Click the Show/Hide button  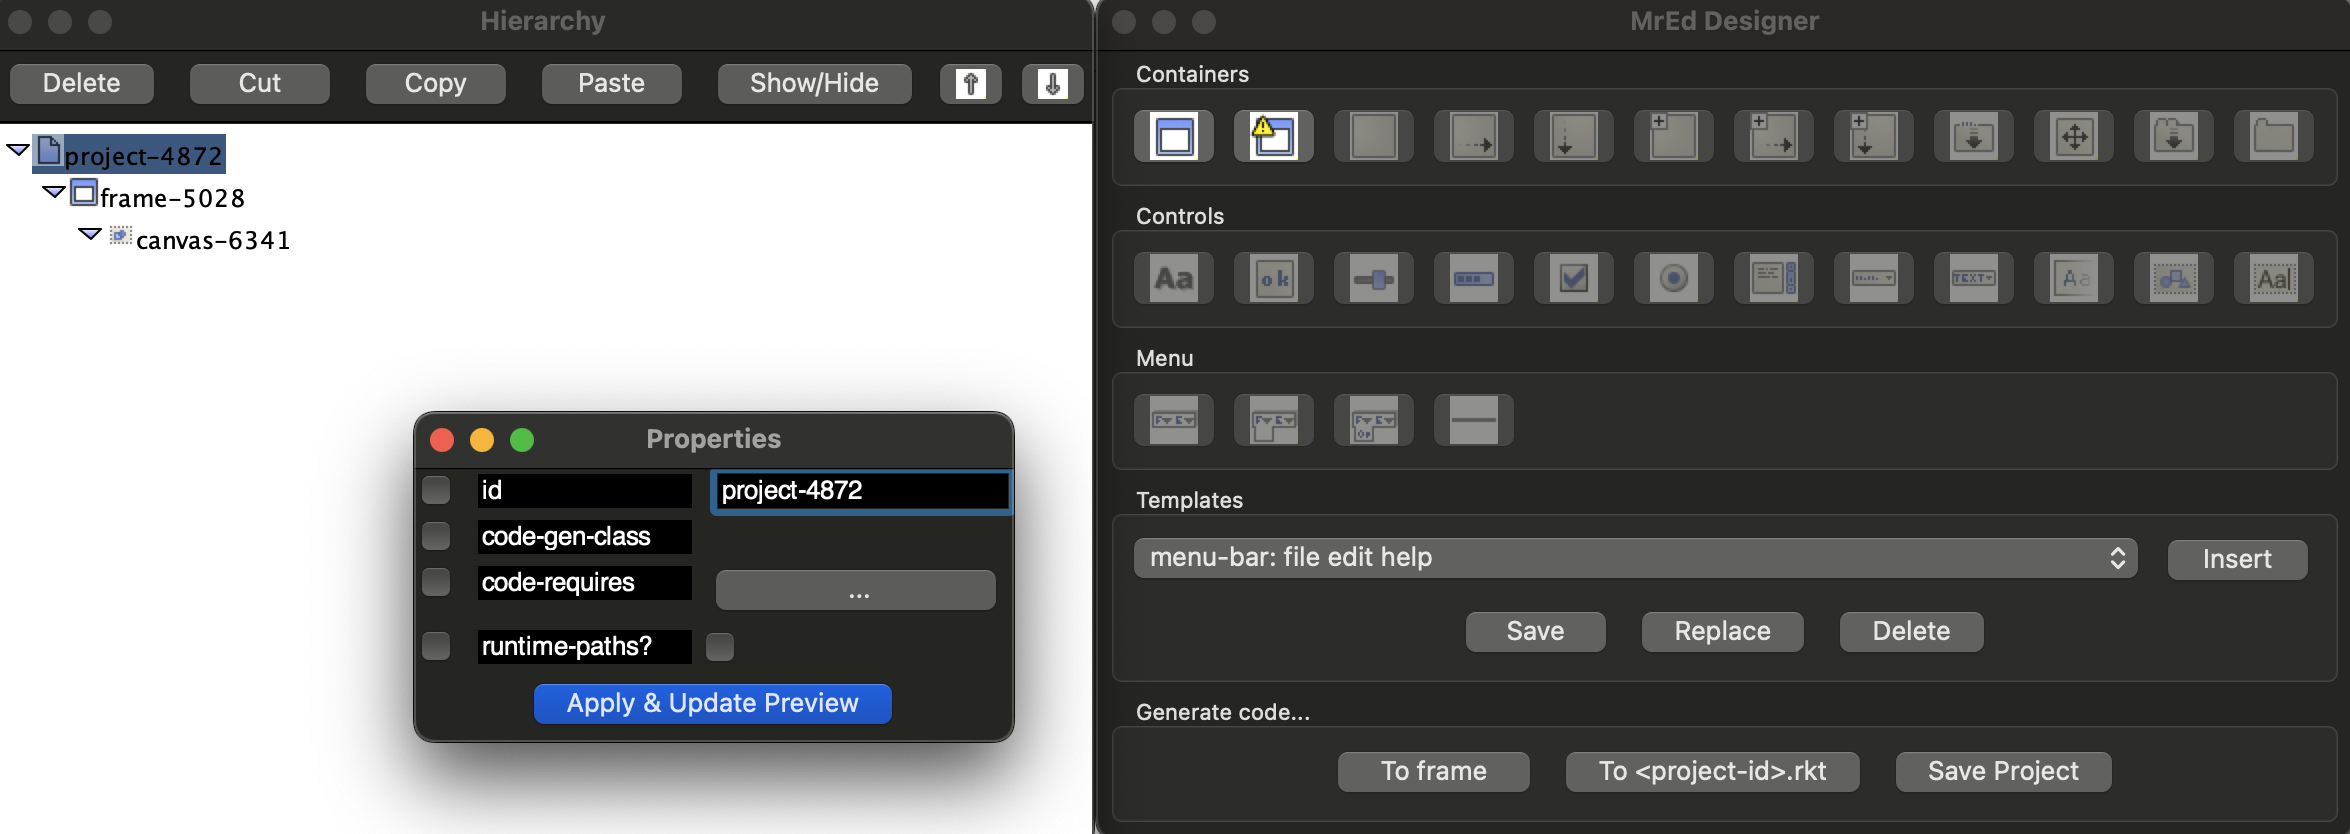(x=815, y=83)
